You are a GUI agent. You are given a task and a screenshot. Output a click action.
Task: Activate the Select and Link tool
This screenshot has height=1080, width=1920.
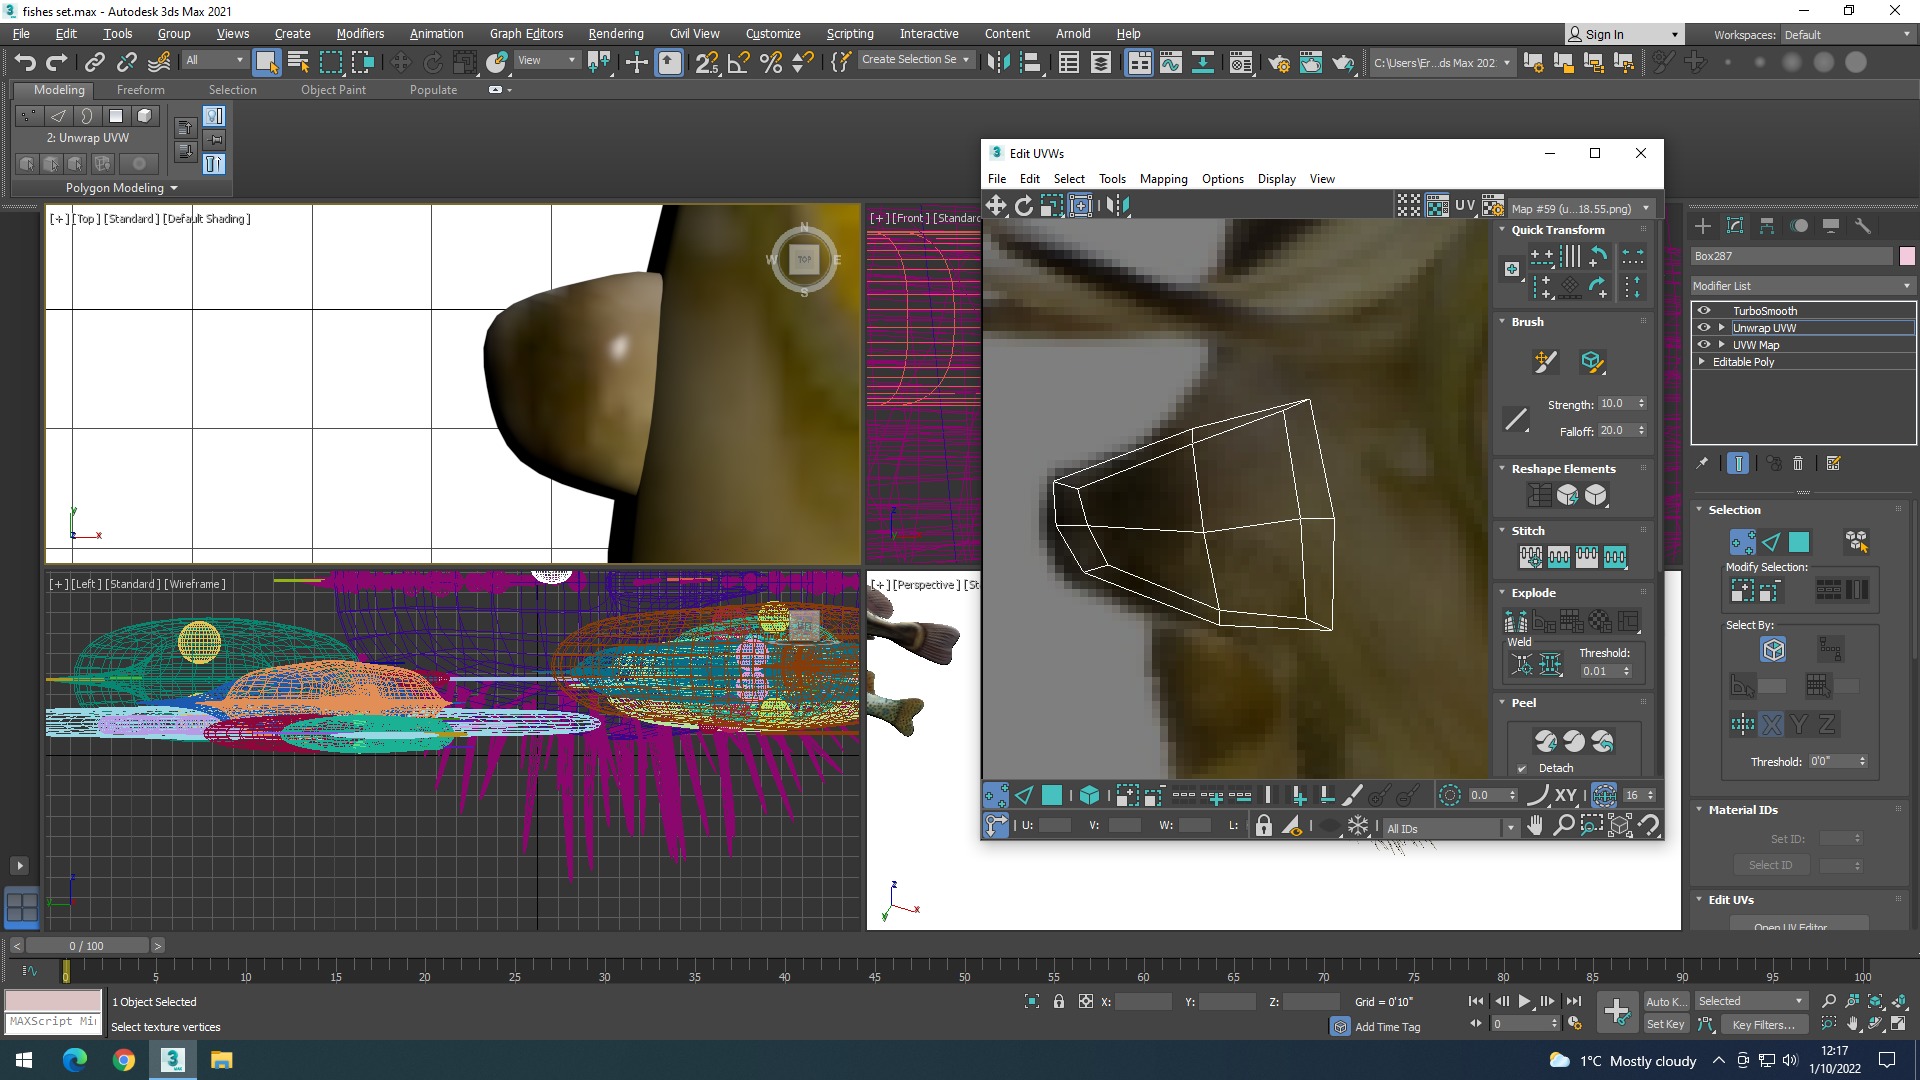point(94,62)
